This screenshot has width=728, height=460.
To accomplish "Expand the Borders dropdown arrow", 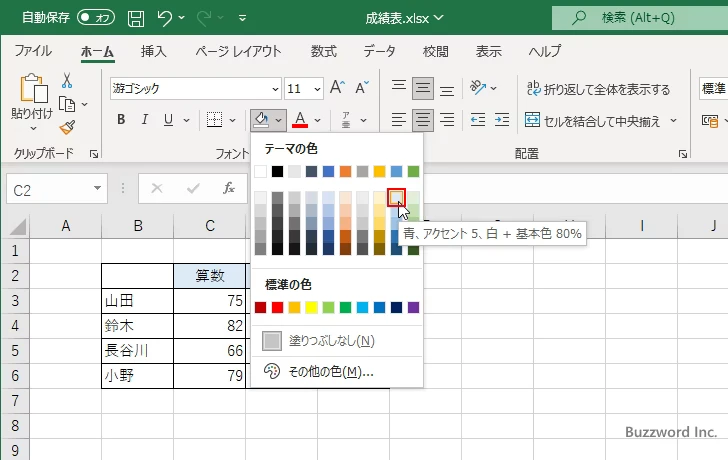I will [233, 120].
